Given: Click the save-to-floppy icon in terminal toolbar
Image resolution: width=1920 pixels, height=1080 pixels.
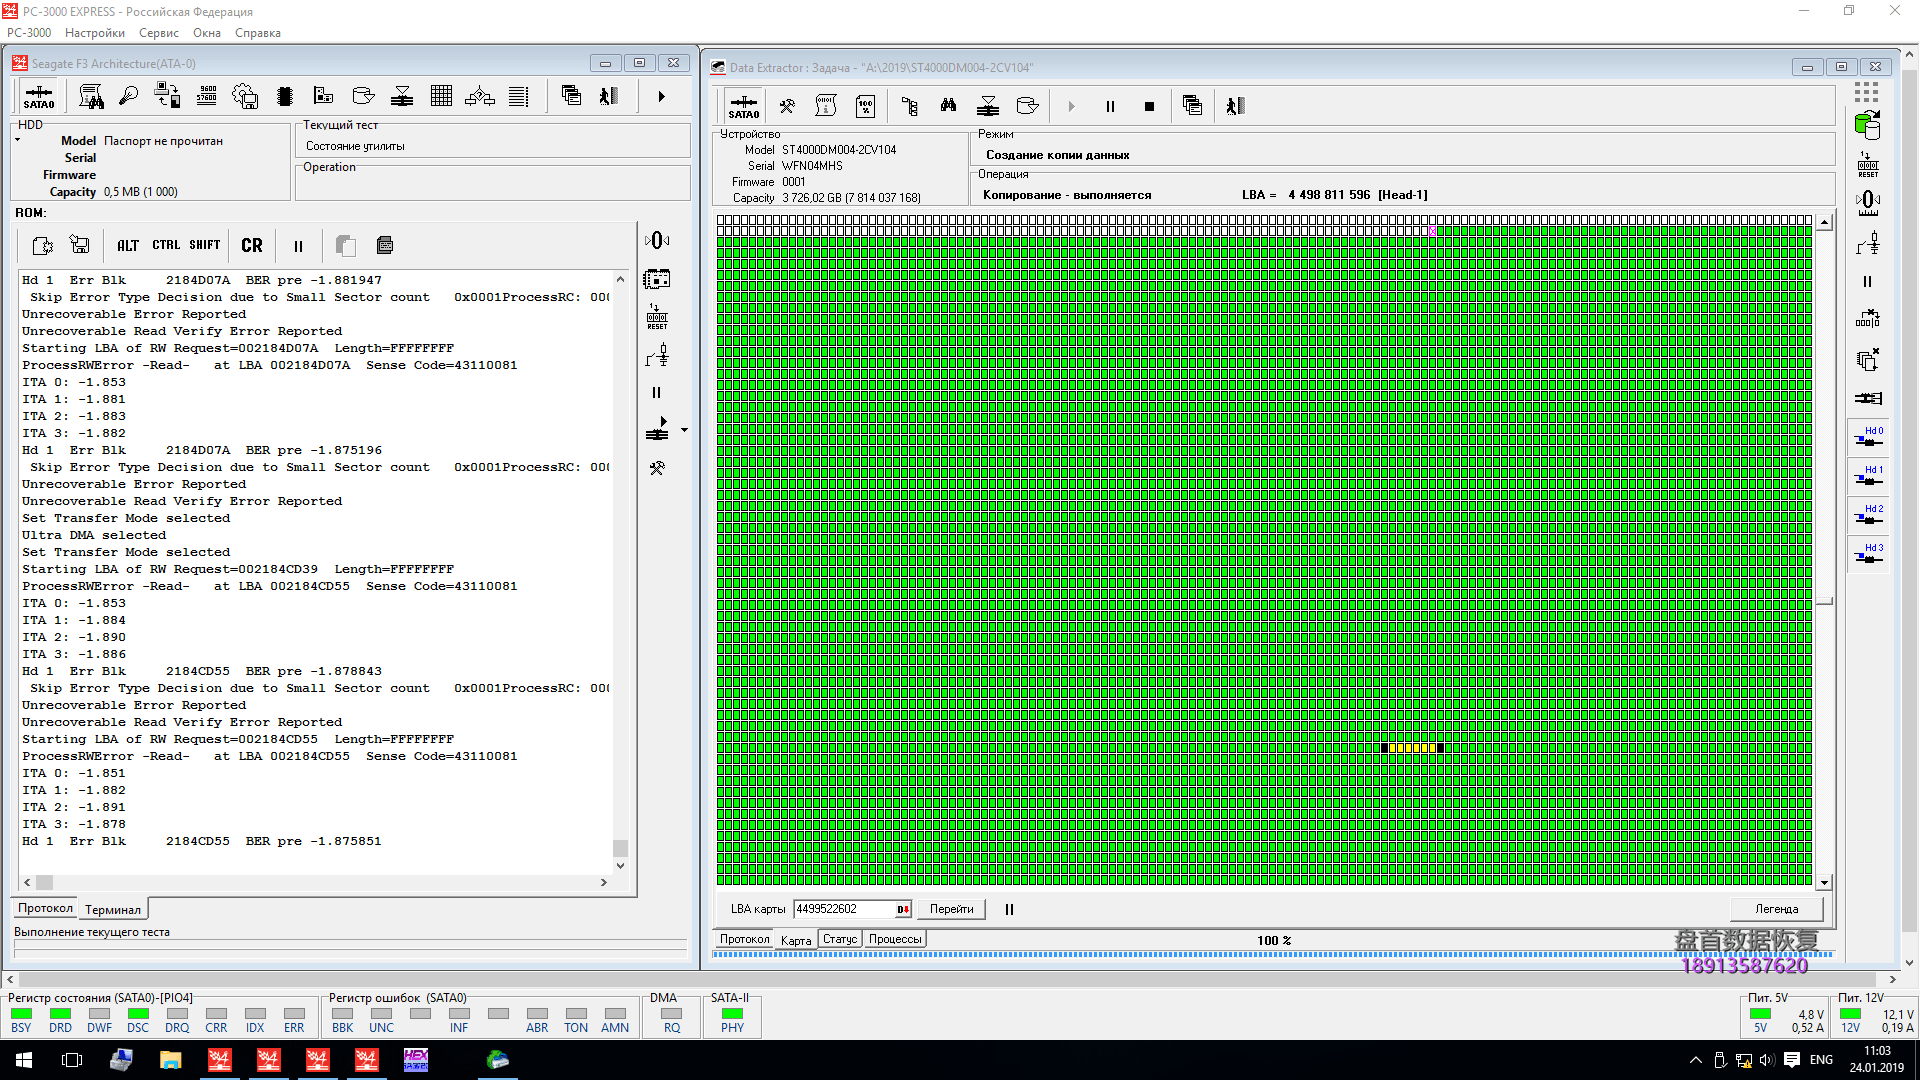Looking at the screenshot, I should tap(79, 245).
